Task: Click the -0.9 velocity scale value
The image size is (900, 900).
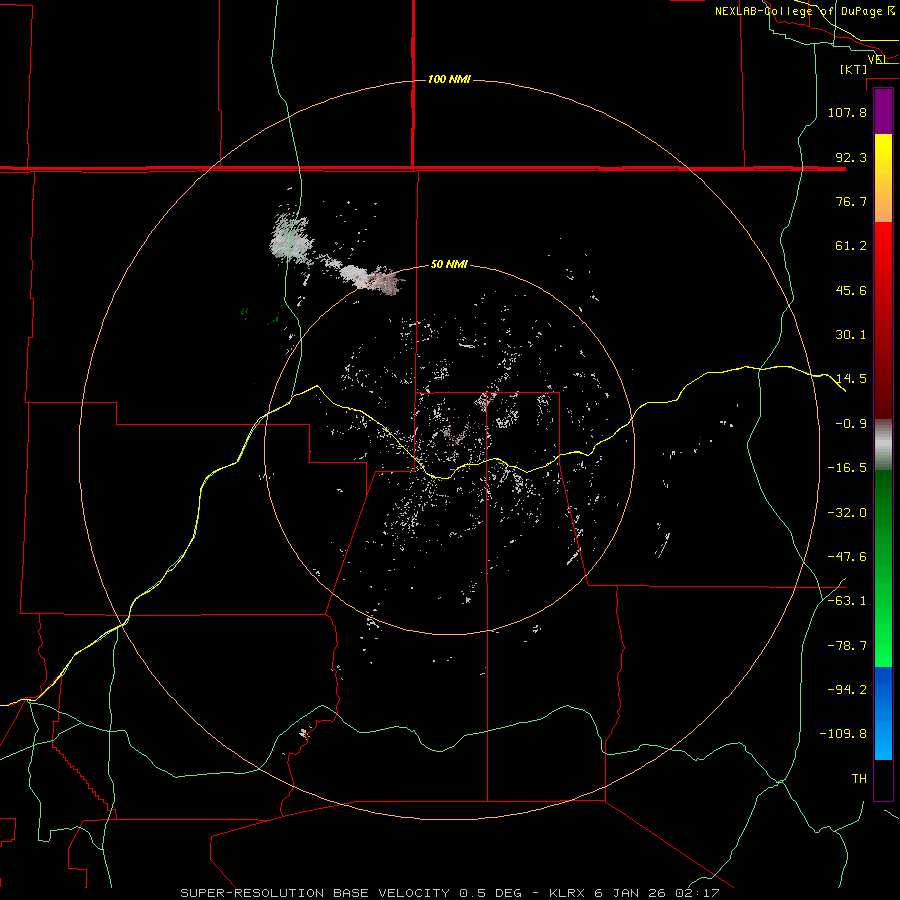Action: (x=851, y=424)
